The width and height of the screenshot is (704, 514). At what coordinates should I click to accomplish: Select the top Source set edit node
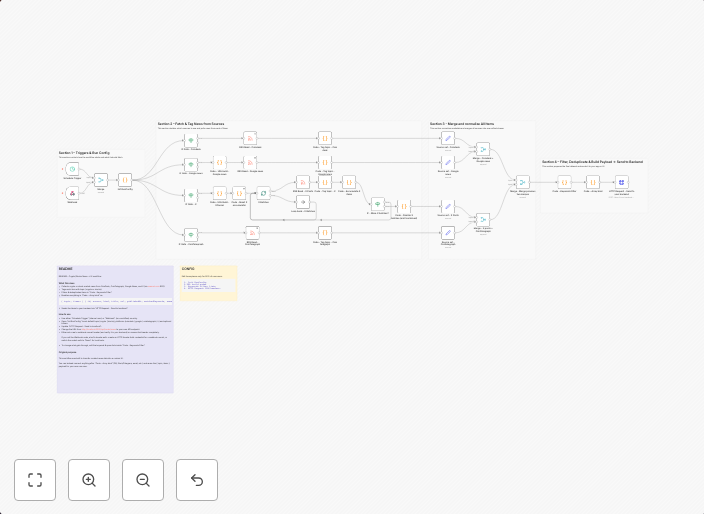pos(448,138)
